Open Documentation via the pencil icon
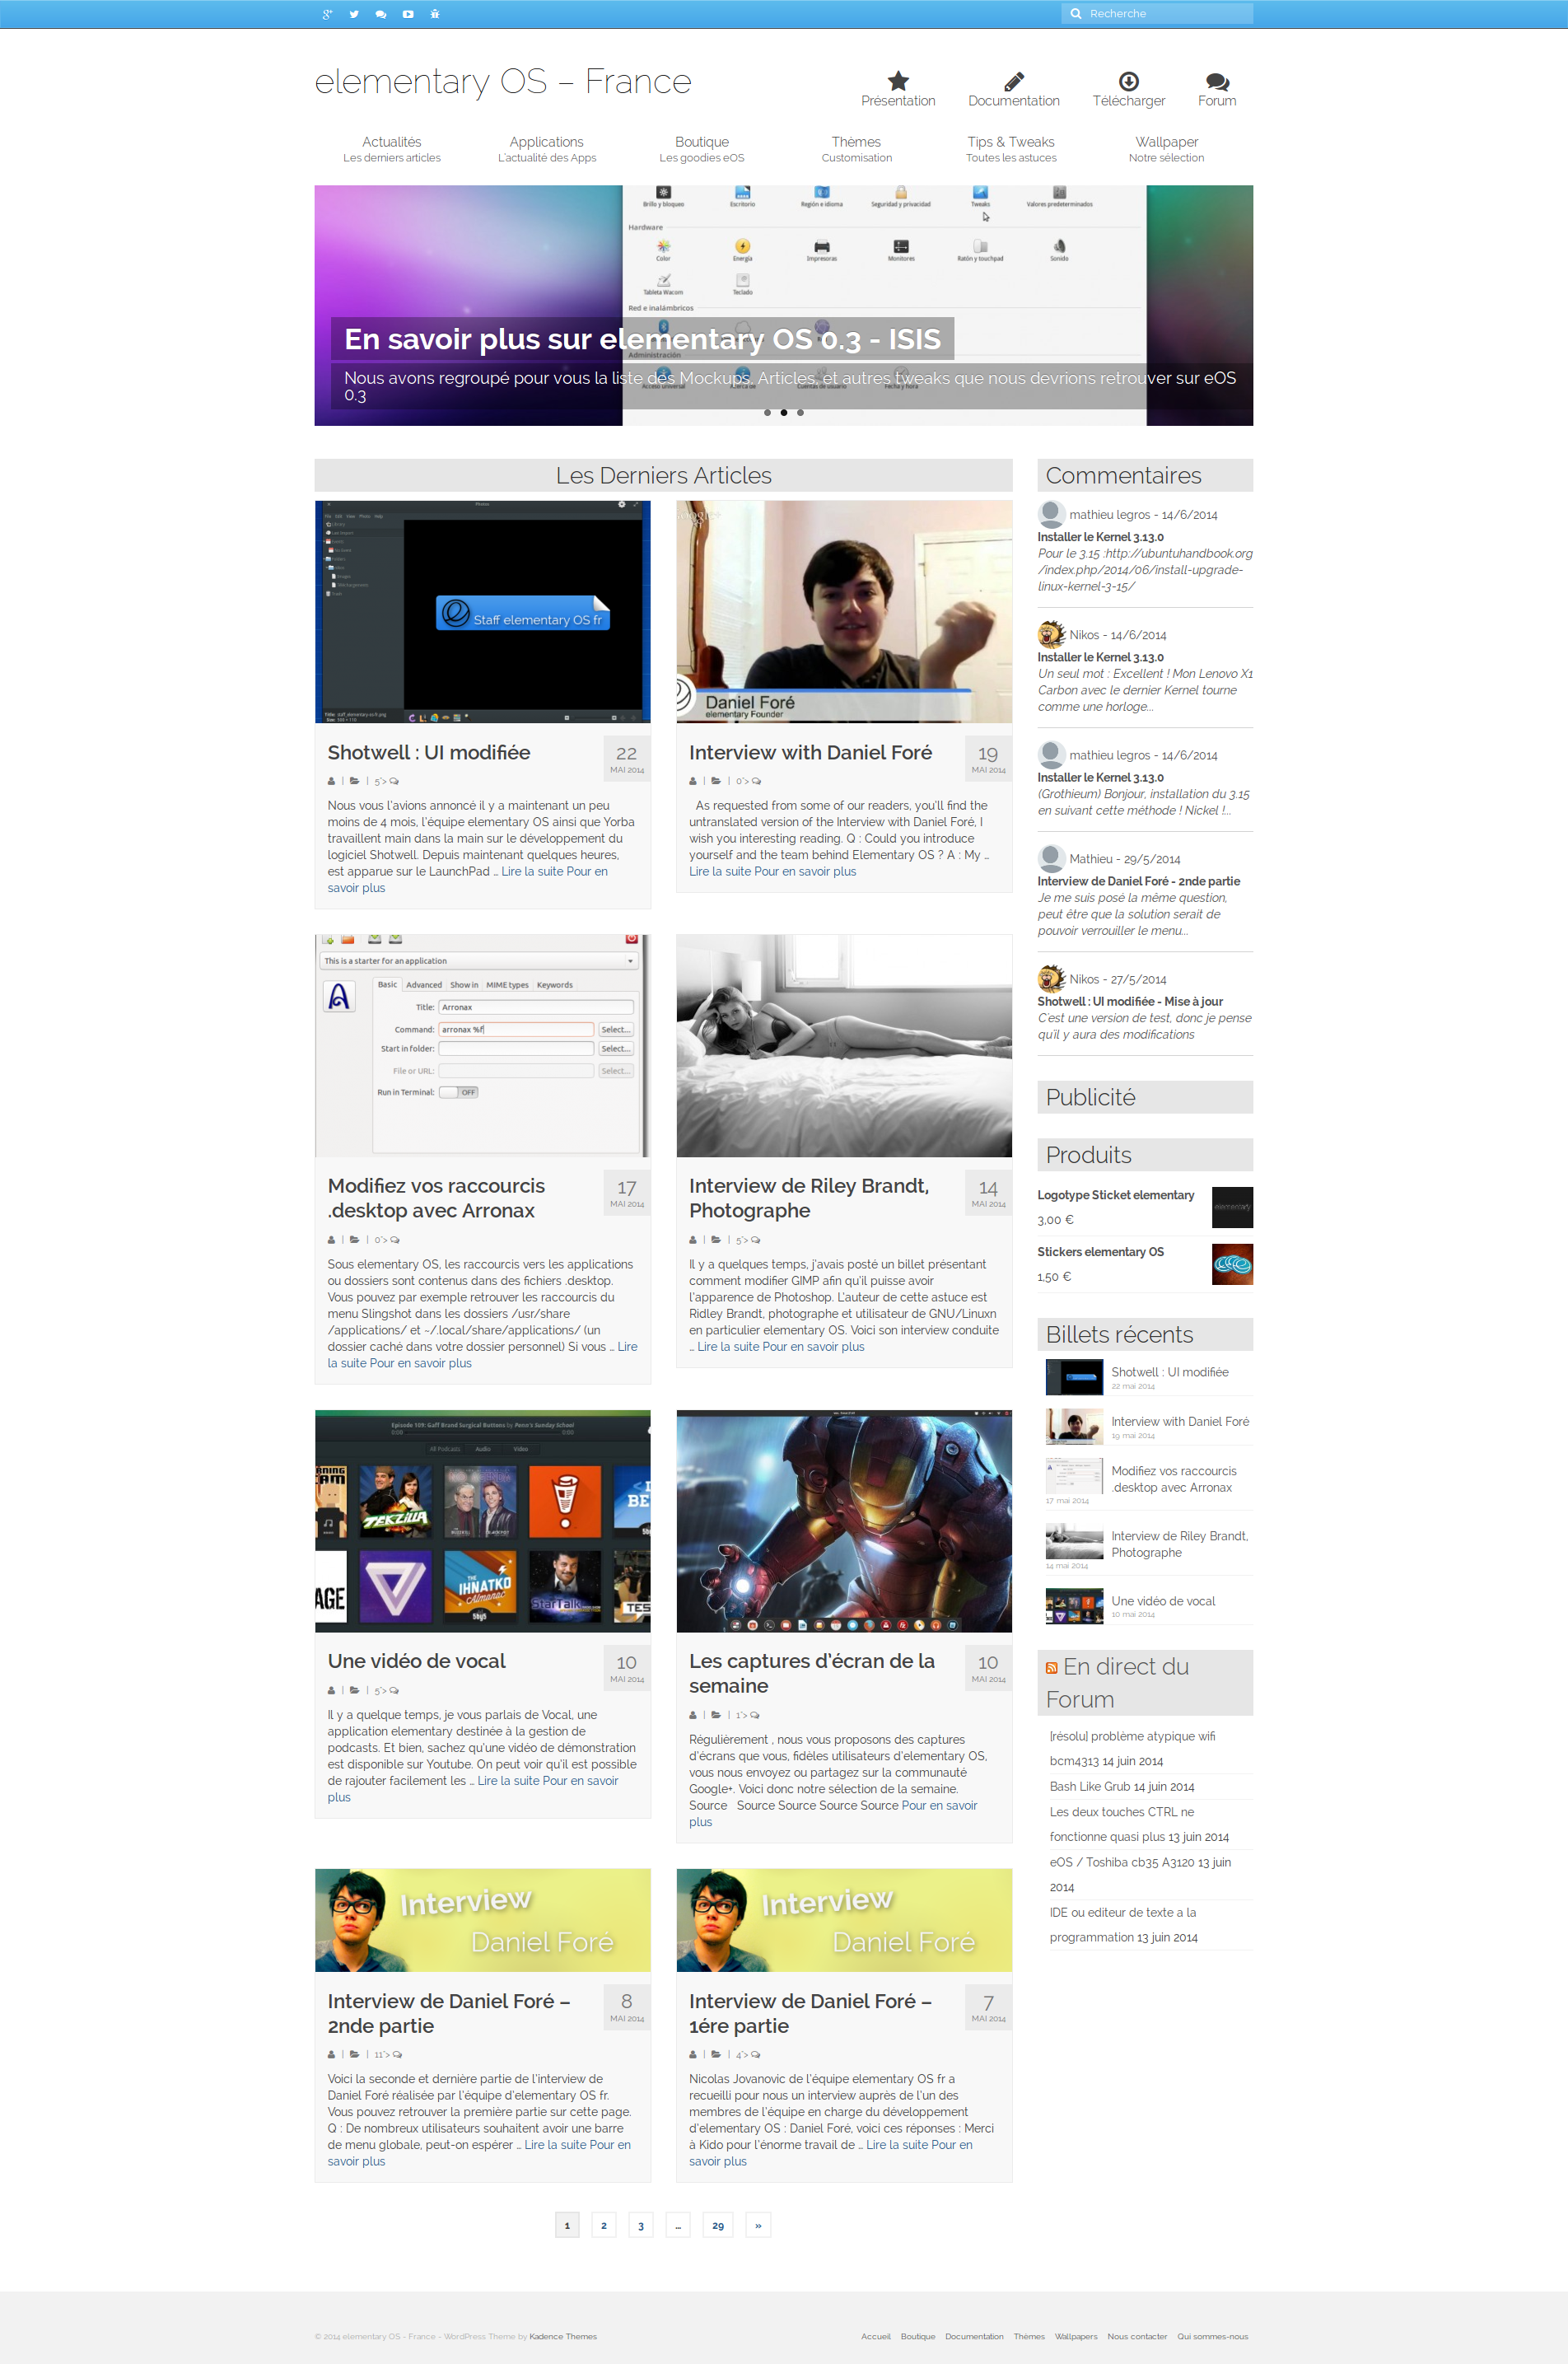 [x=1013, y=81]
